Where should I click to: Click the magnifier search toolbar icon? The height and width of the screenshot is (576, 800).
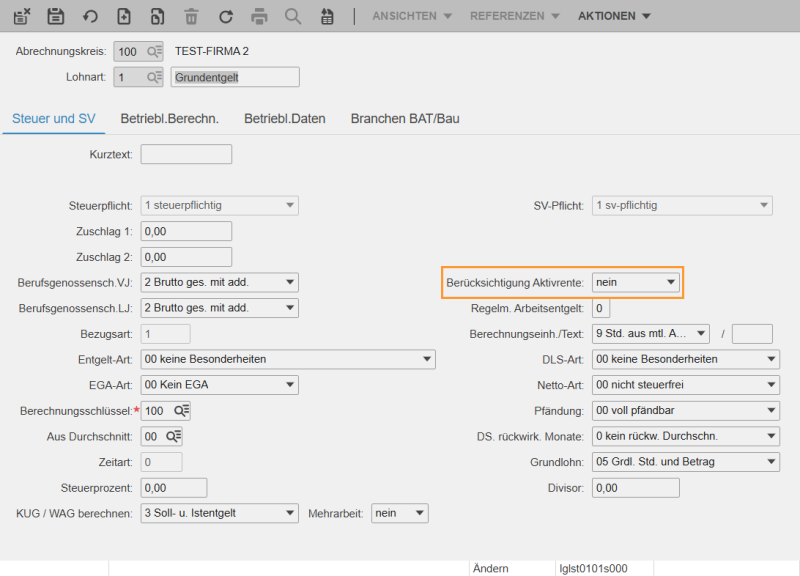[293, 16]
